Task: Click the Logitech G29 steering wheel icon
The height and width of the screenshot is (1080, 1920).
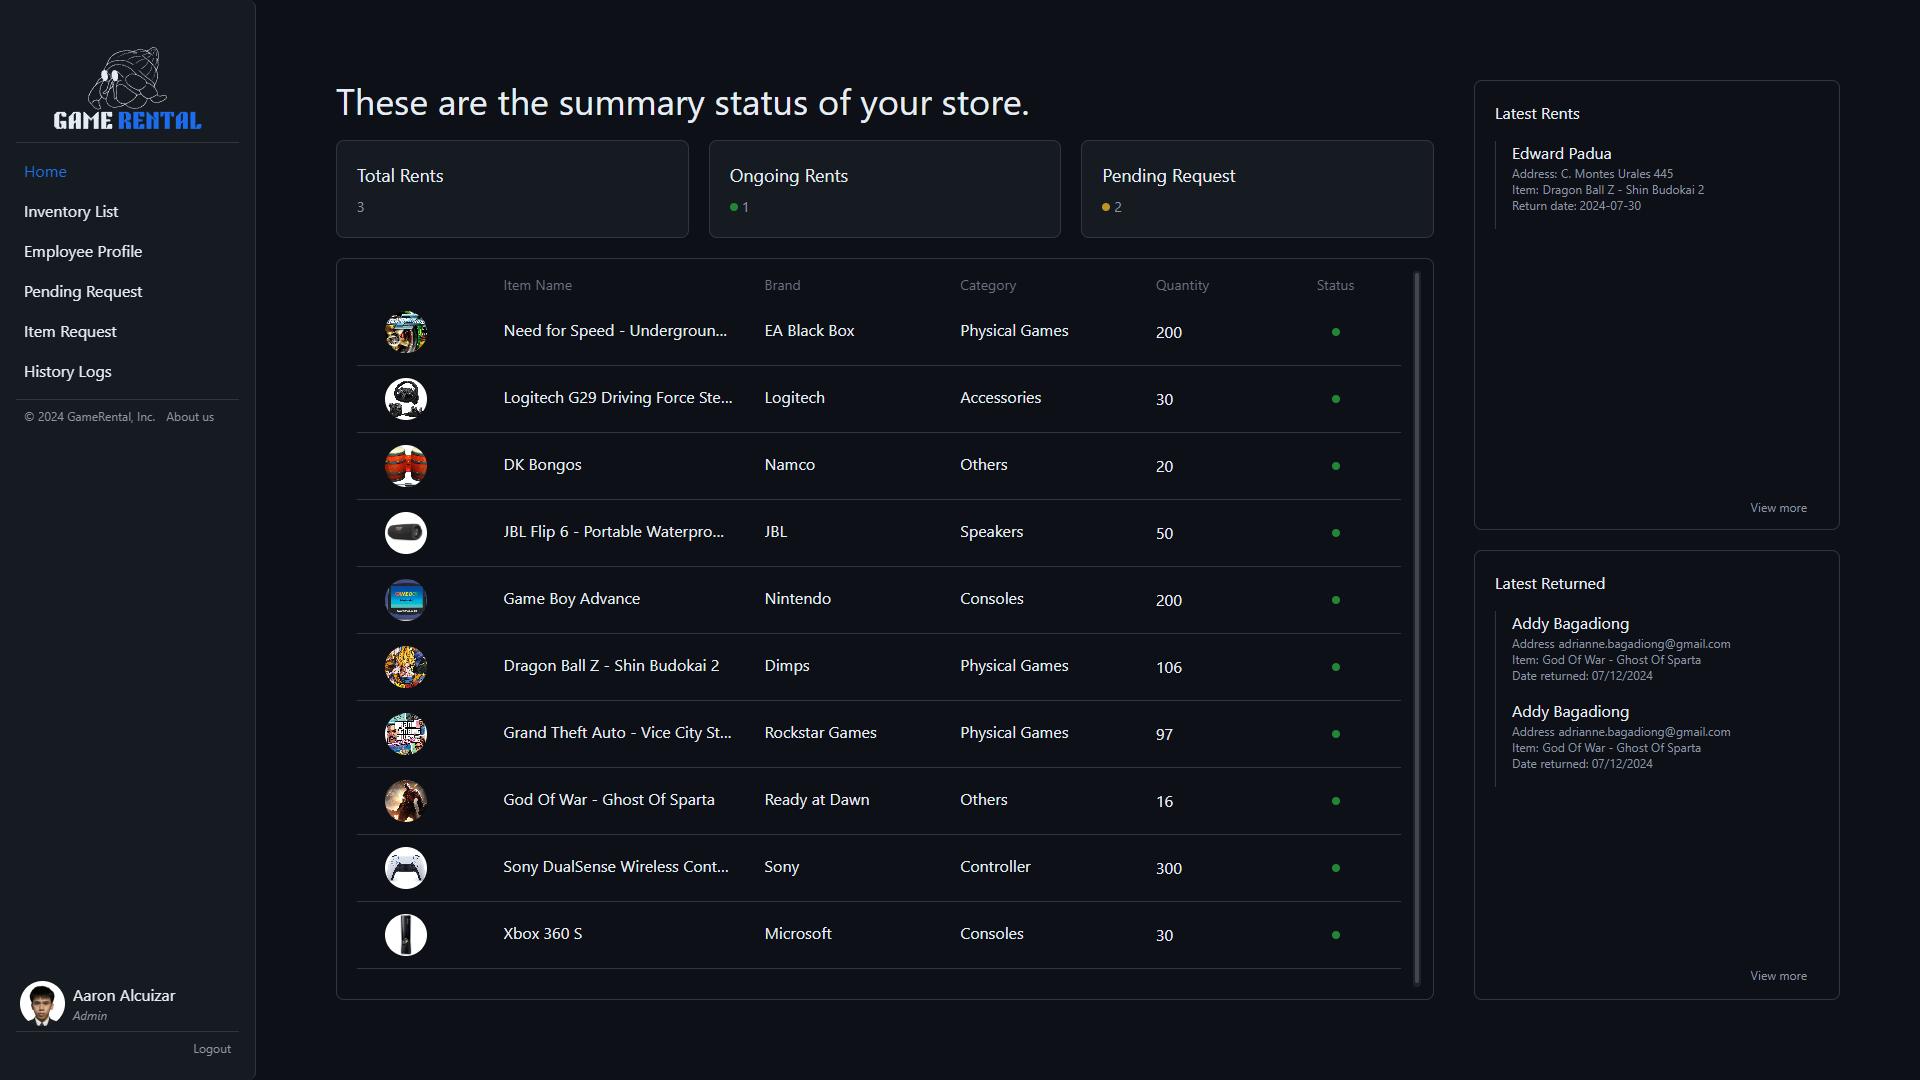Action: pyautogui.click(x=406, y=398)
